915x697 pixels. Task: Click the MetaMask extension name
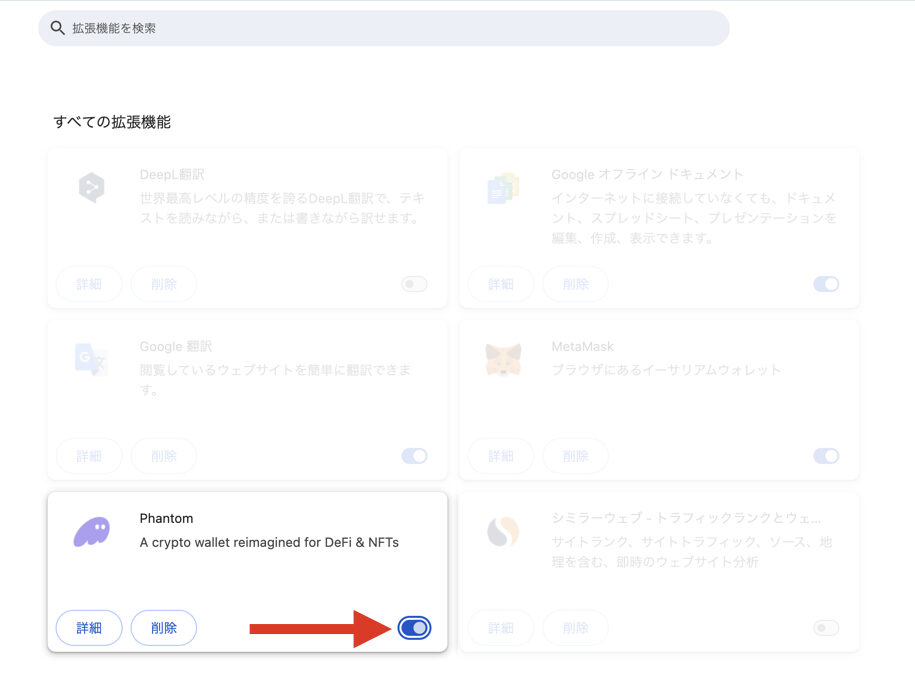coord(582,347)
